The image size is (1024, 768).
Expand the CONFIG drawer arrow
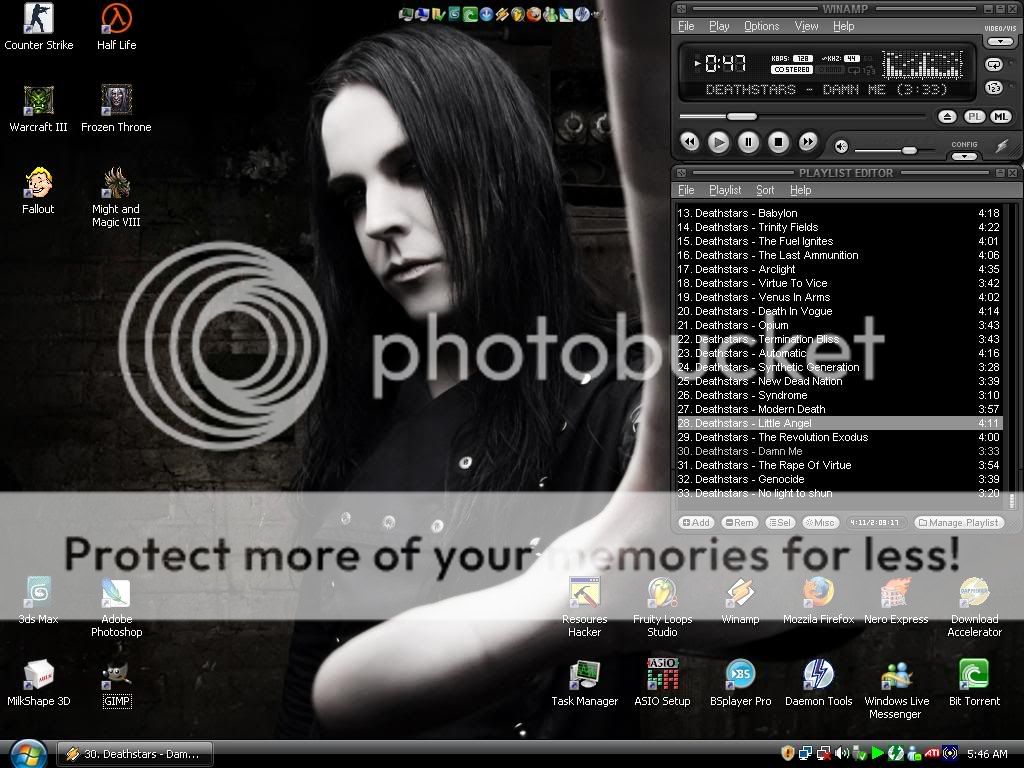(964, 157)
